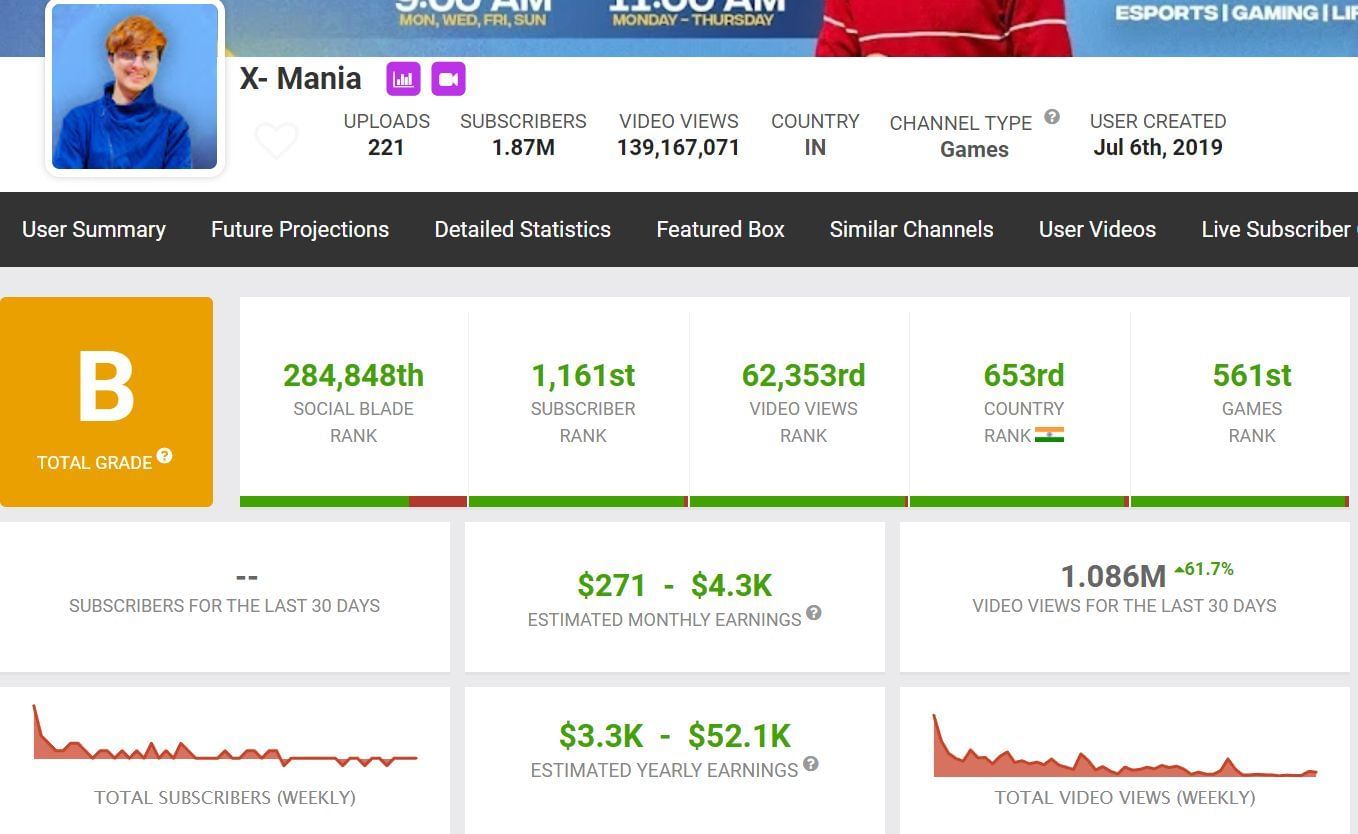Click the X- Mania profile picture
Viewport: 1358px width, 834px height.
135,87
